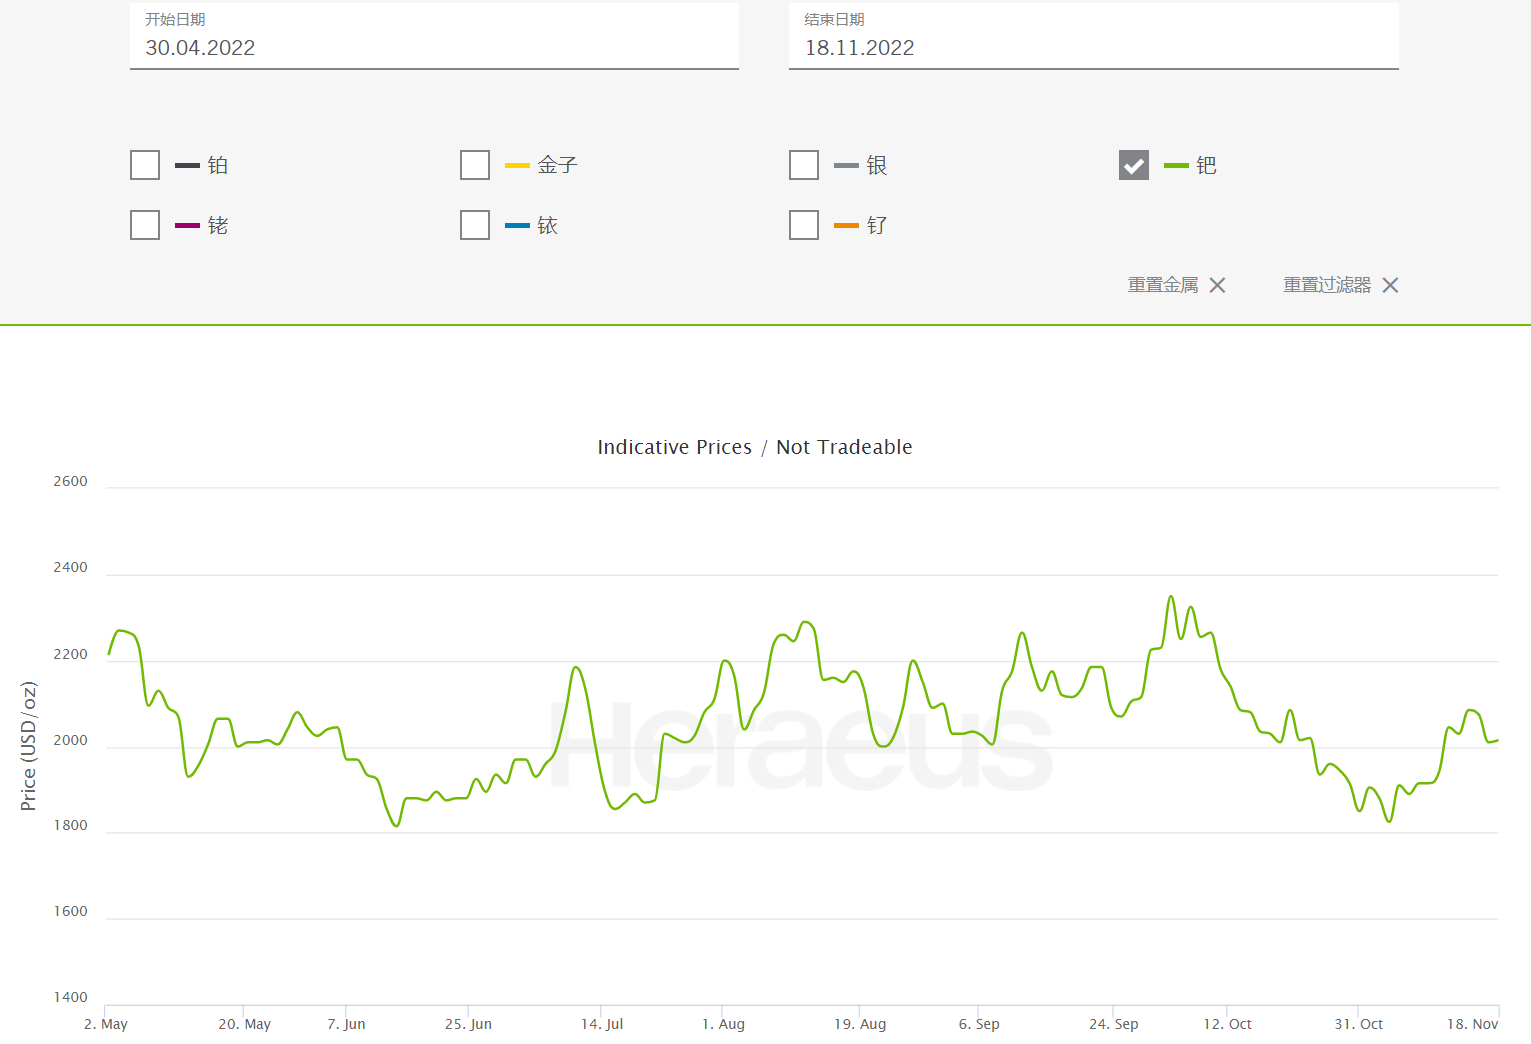The width and height of the screenshot is (1531, 1044).
Task: Enable the 铱 (iridium) checkbox
Action: (475, 225)
